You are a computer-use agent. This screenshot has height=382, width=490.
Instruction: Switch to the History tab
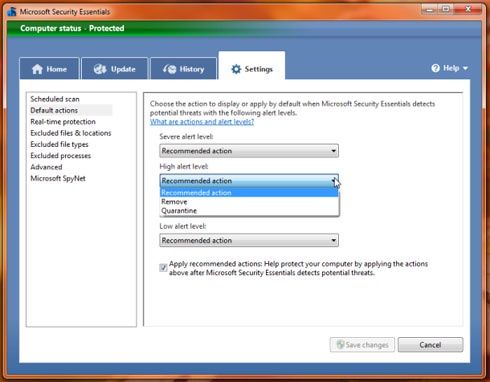point(184,69)
